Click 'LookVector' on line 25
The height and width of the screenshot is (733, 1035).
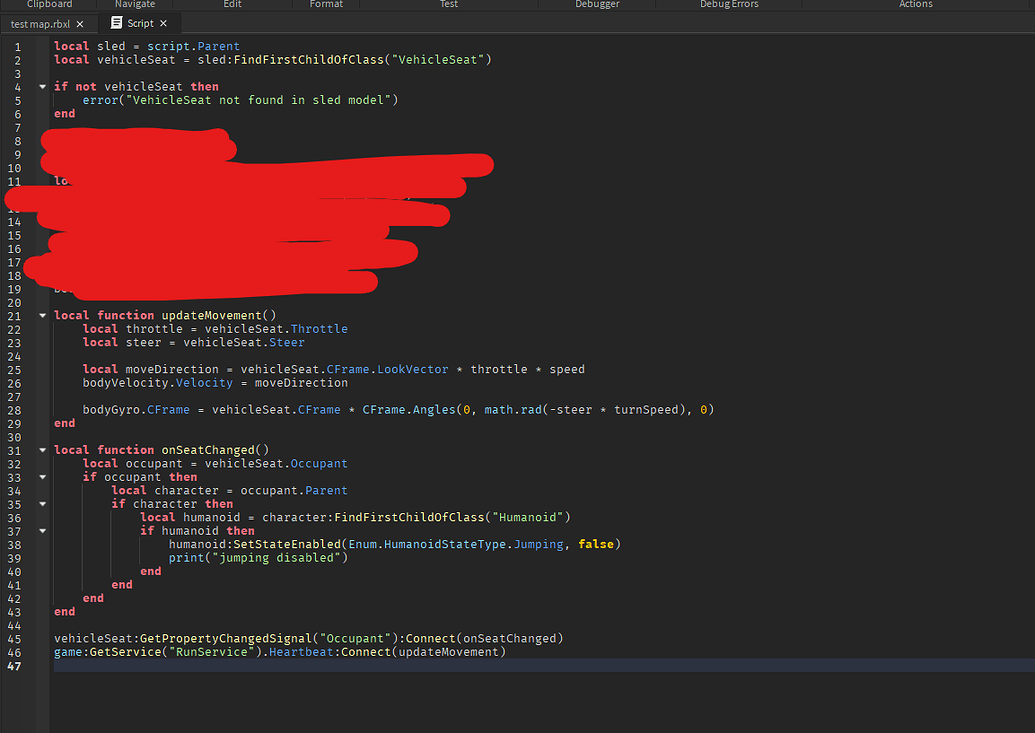coord(413,369)
